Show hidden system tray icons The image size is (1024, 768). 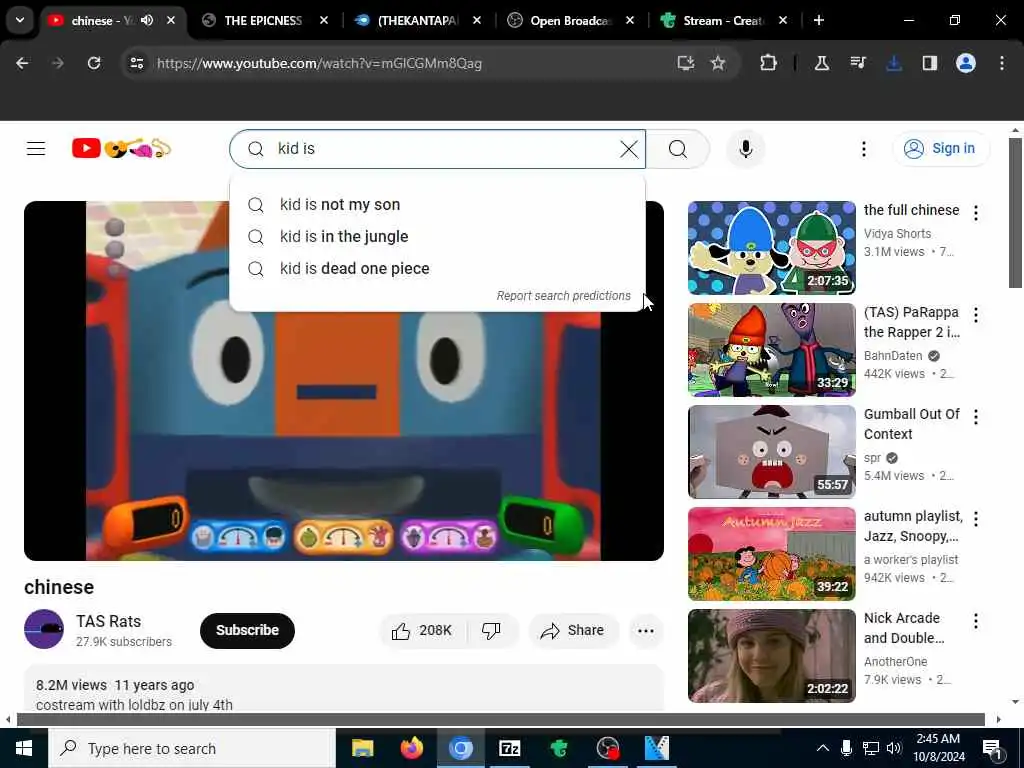[x=823, y=748]
